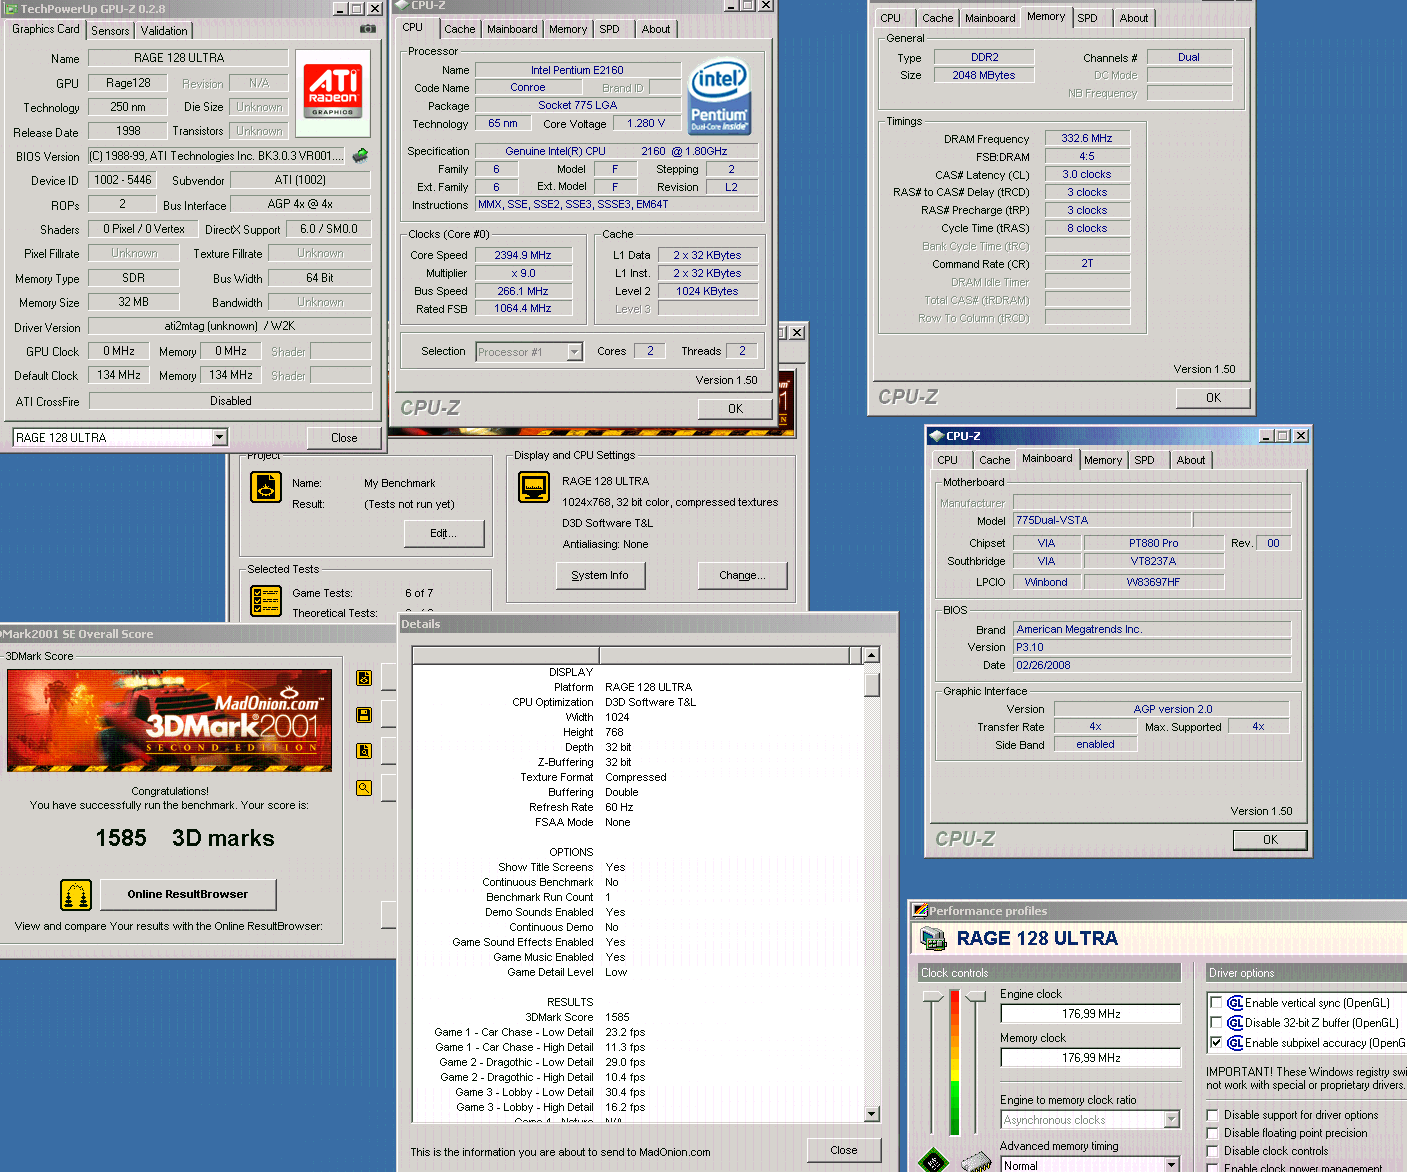Click the yellow floppy save icon in the score window
Viewport: 1407px width, 1172px height.
(x=364, y=715)
